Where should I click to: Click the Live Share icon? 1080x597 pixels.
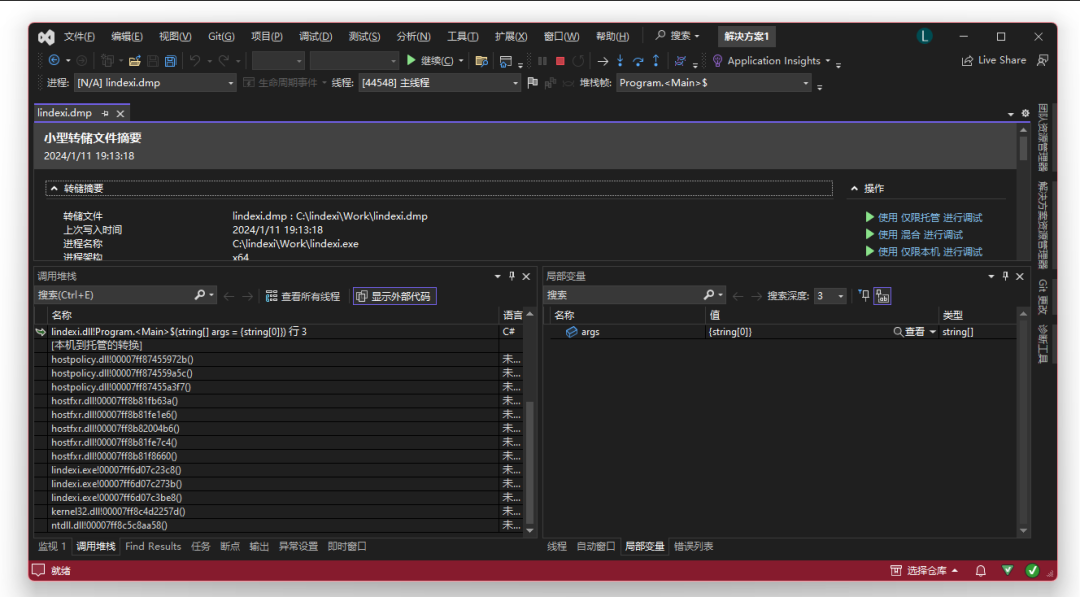click(x=967, y=61)
